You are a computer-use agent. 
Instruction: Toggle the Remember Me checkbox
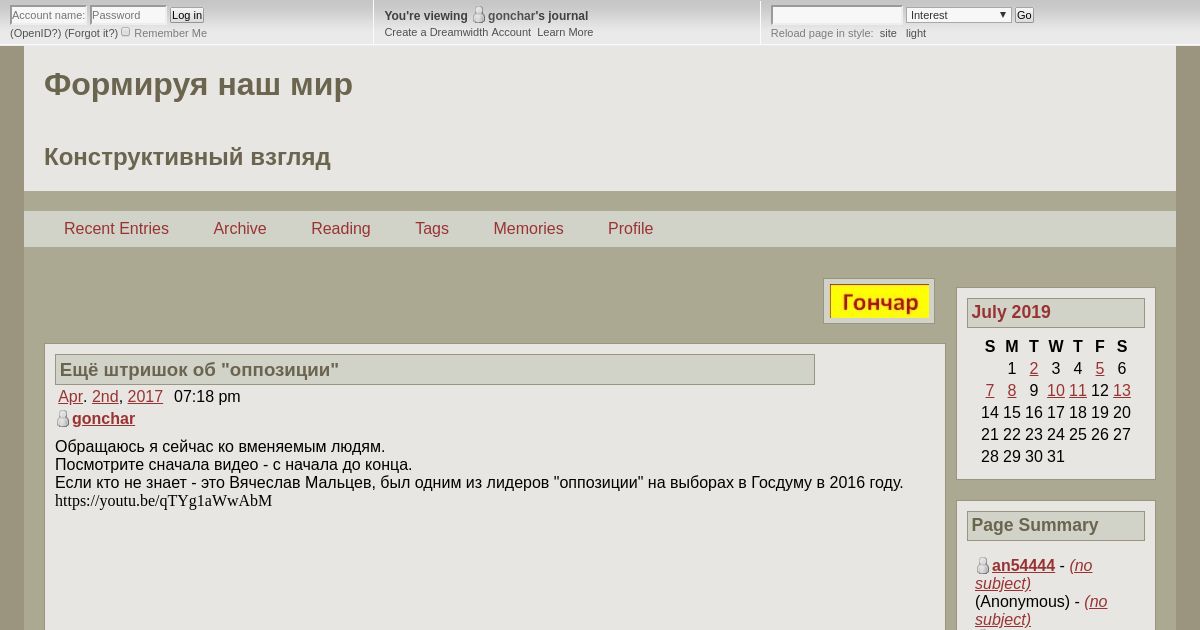point(126,32)
